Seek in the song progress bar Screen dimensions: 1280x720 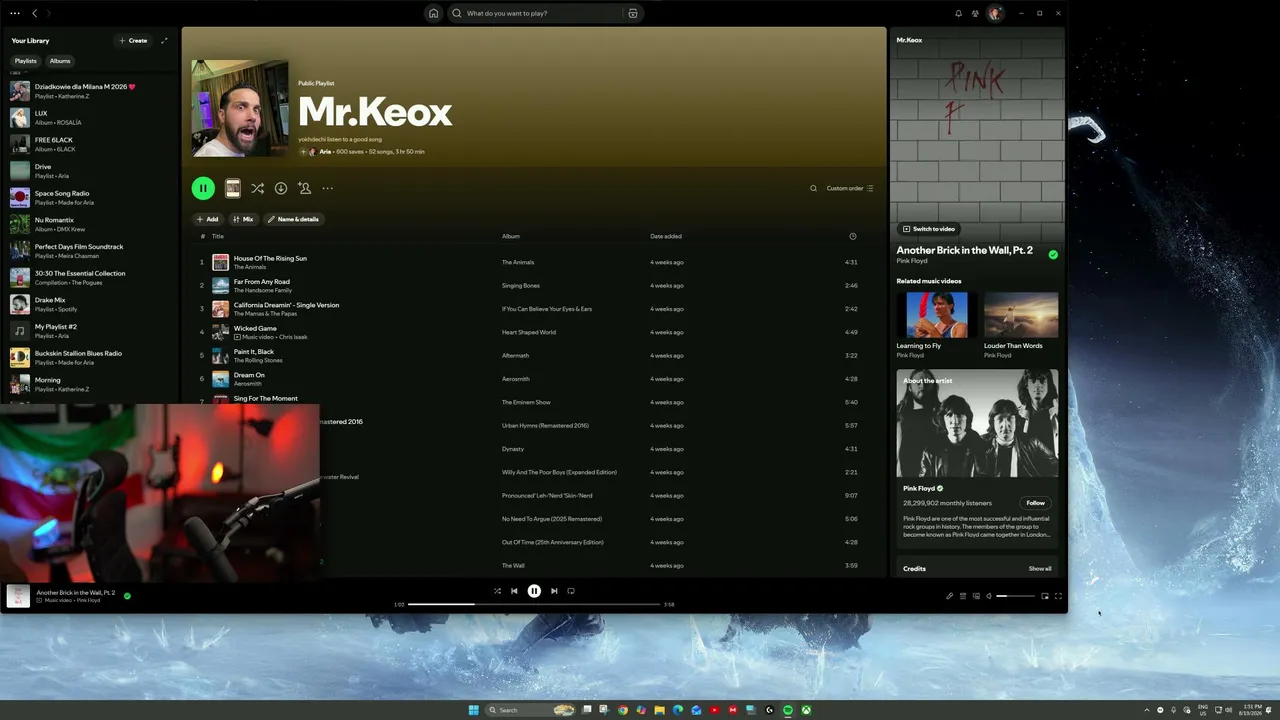pos(534,604)
